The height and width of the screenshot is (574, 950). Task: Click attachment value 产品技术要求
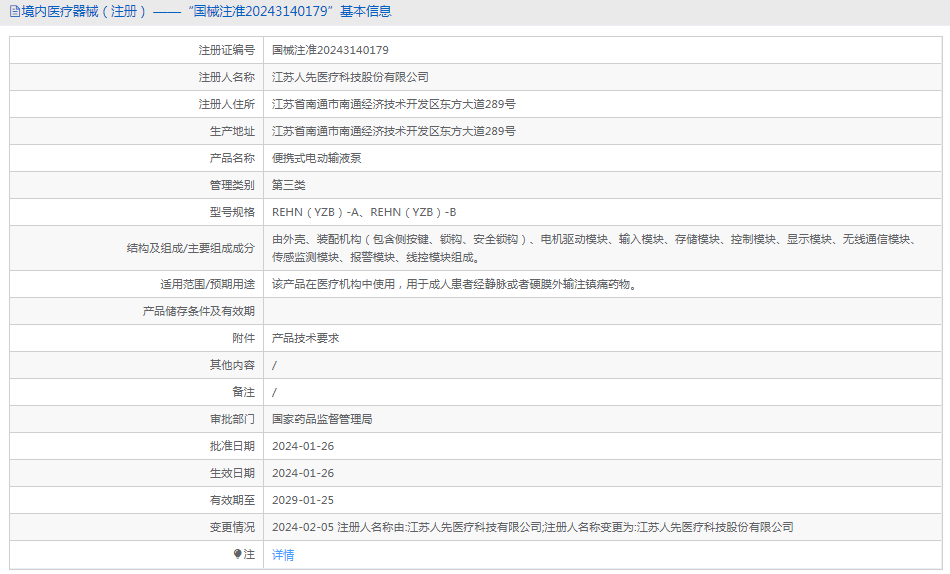pyautogui.click(x=305, y=338)
